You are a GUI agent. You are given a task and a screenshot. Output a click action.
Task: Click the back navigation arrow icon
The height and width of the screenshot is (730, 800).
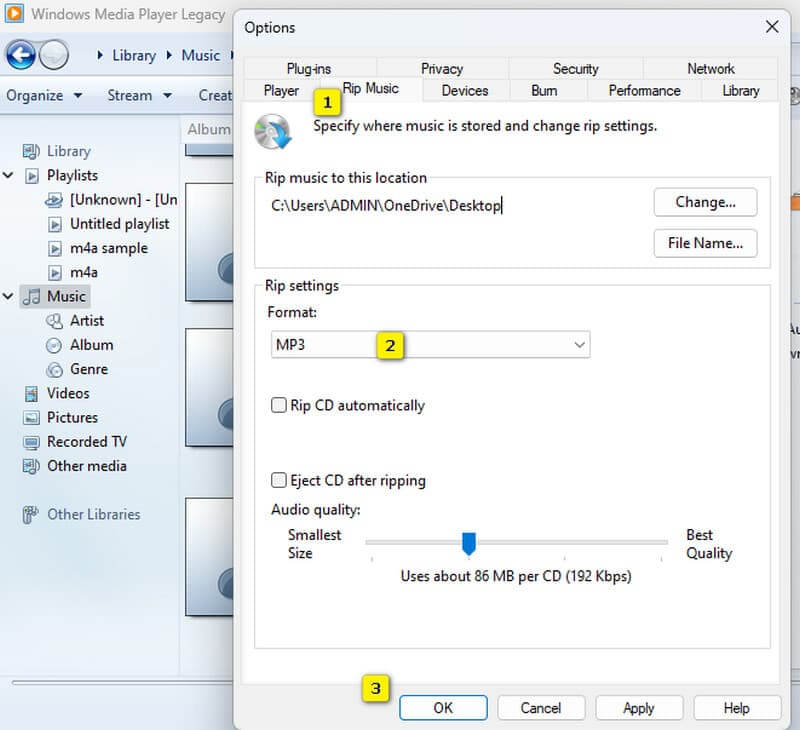21,55
